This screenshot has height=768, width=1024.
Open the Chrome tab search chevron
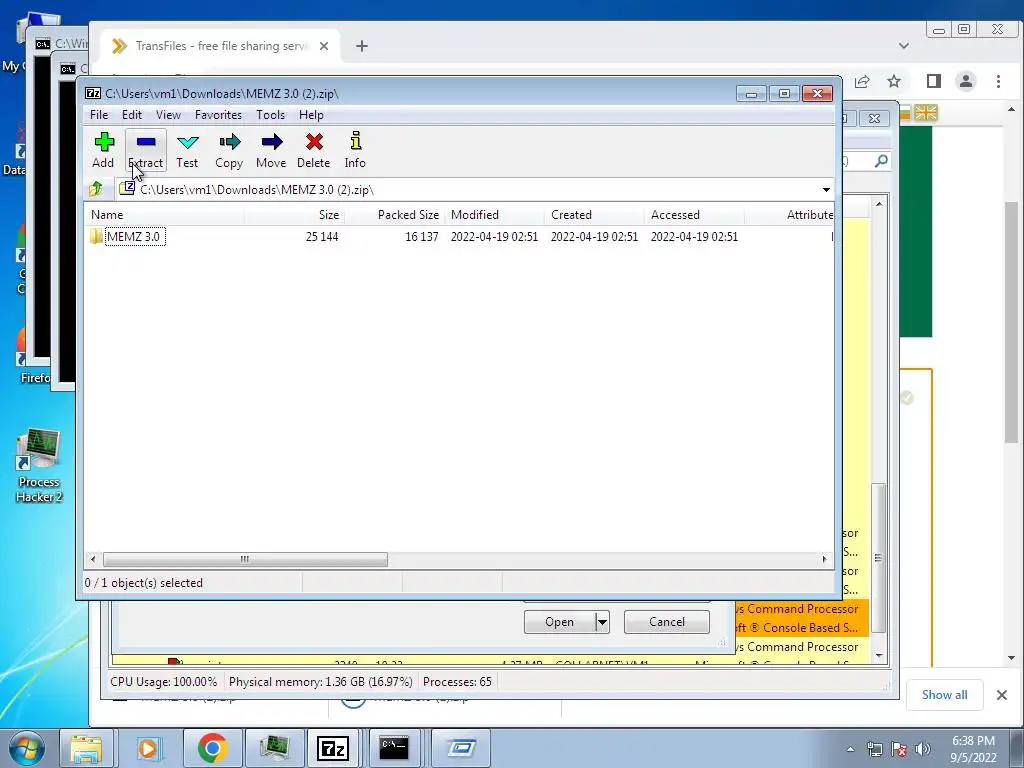[x=904, y=46]
